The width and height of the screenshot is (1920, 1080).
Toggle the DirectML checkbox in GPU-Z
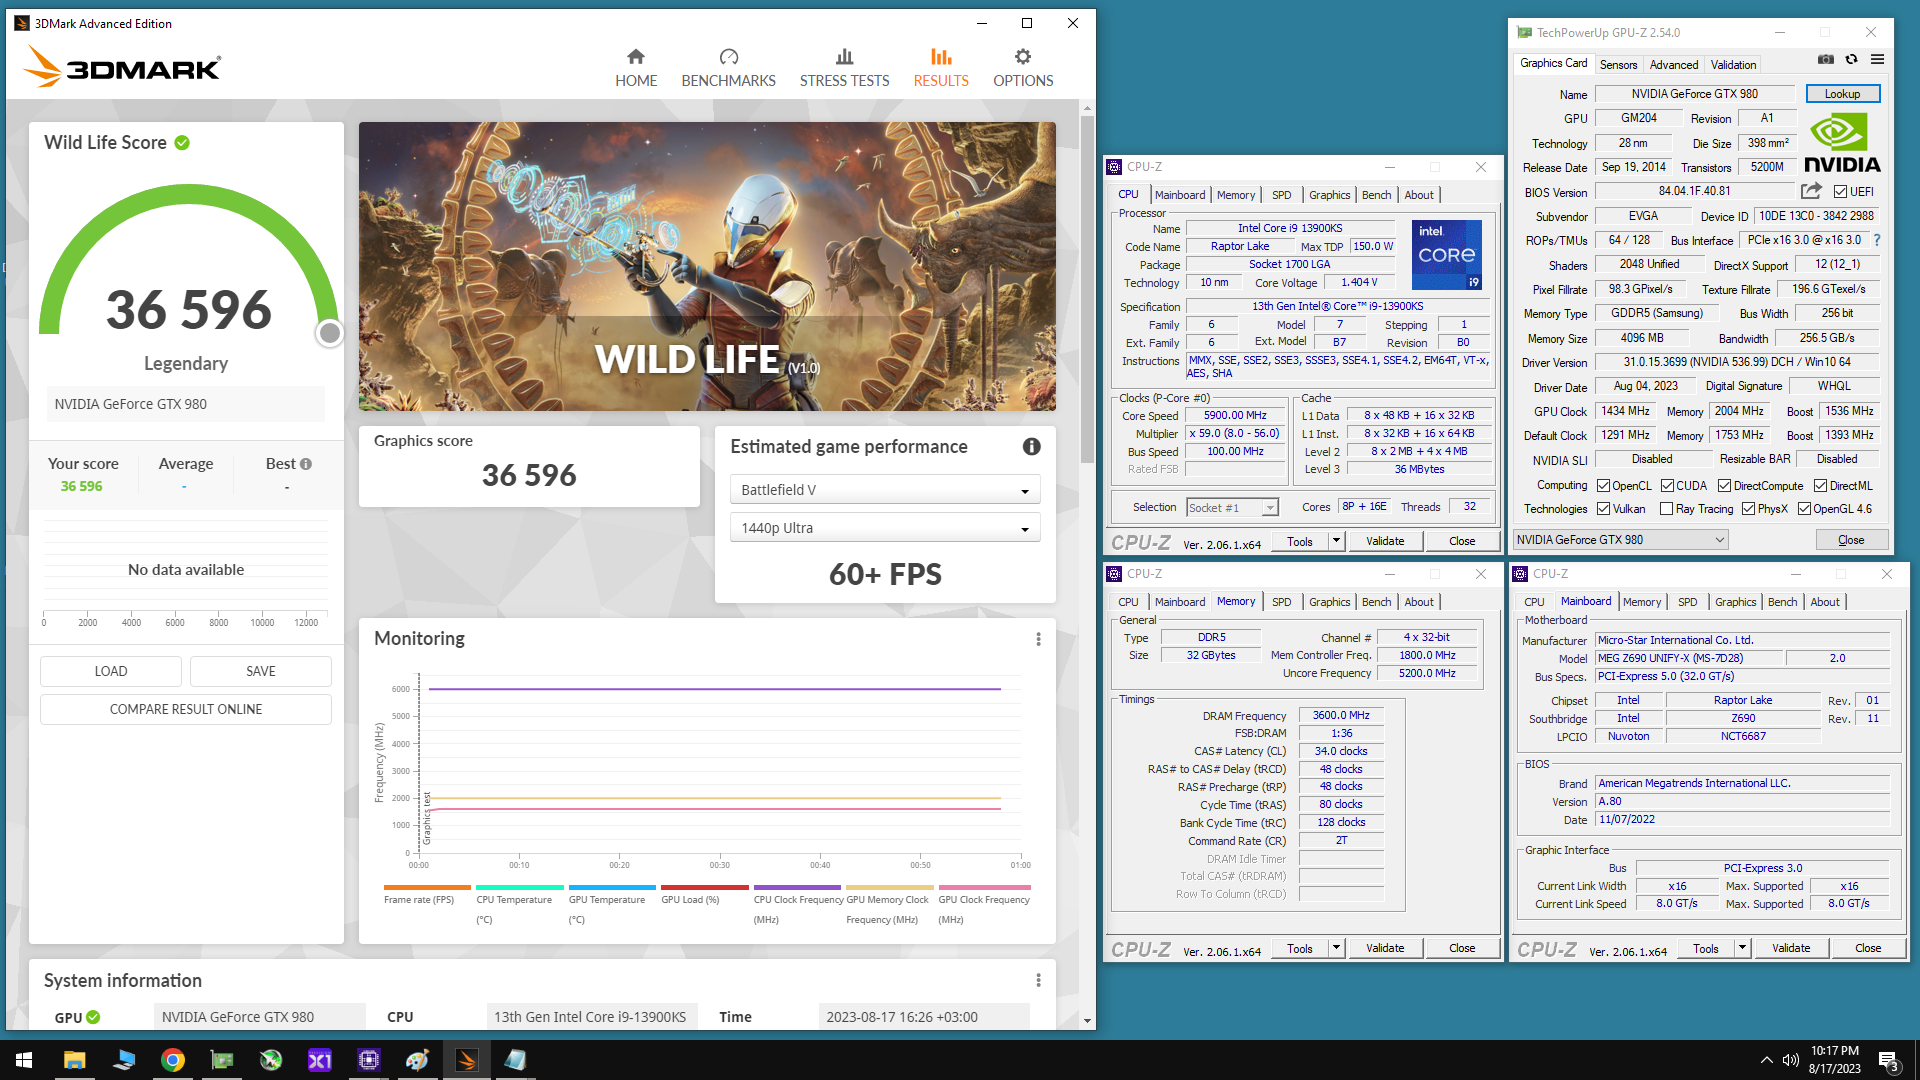coord(1820,486)
